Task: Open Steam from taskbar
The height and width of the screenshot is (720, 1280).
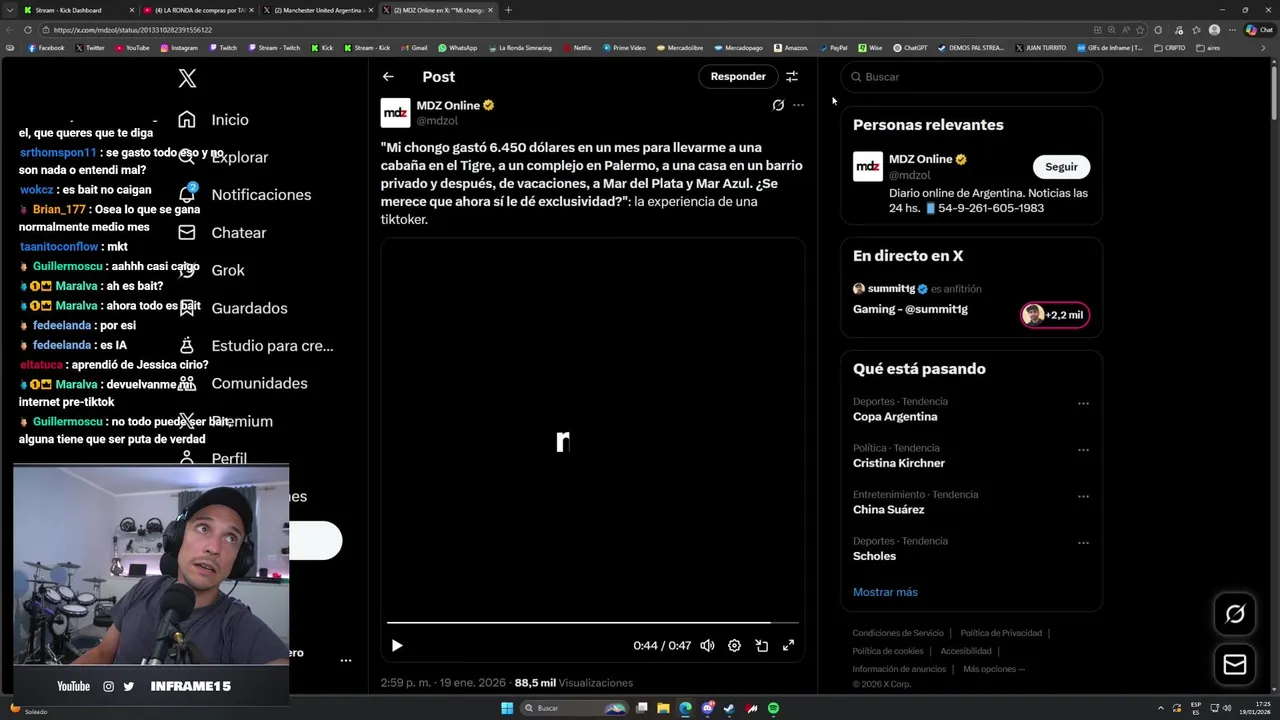Action: (x=730, y=708)
